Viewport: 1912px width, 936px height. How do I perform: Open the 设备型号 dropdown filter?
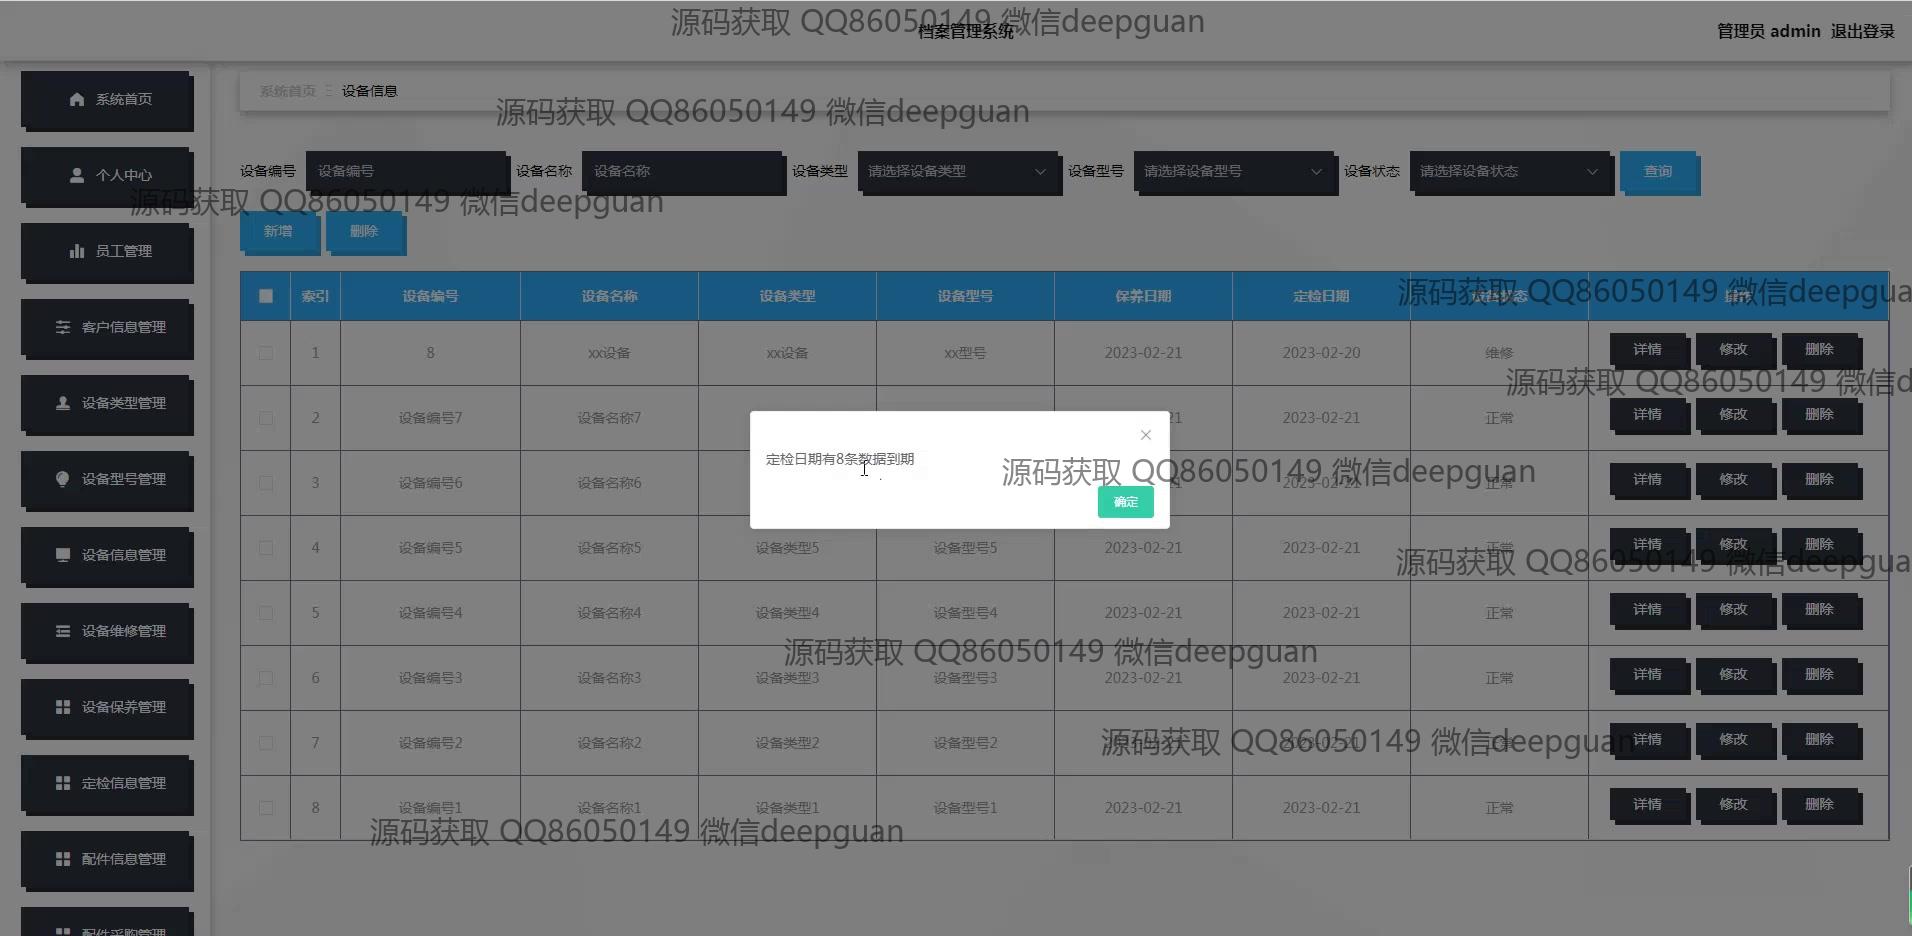tap(1234, 172)
